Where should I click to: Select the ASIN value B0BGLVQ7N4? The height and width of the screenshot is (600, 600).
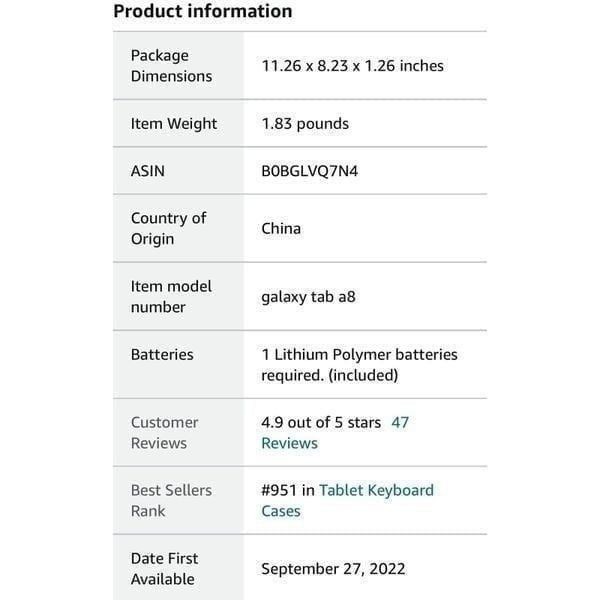(x=310, y=171)
